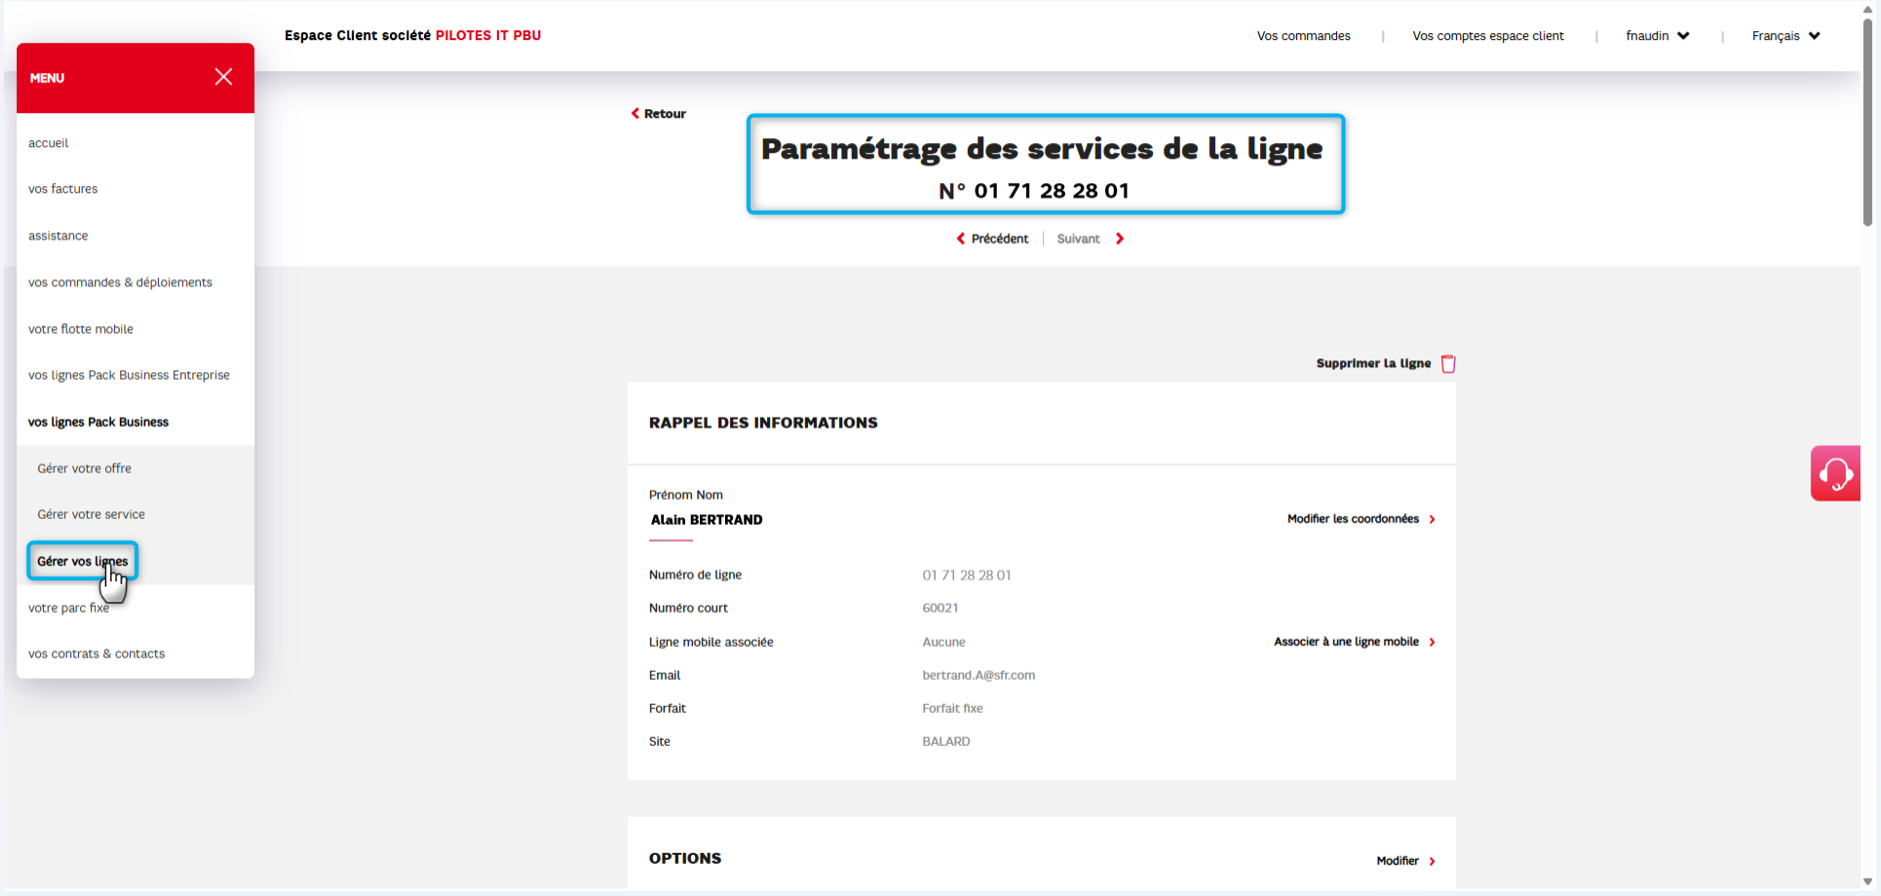Click arrow next to Modifier les coordonnées
Screen dimensions: 1881x896
pyautogui.click(x=1432, y=519)
